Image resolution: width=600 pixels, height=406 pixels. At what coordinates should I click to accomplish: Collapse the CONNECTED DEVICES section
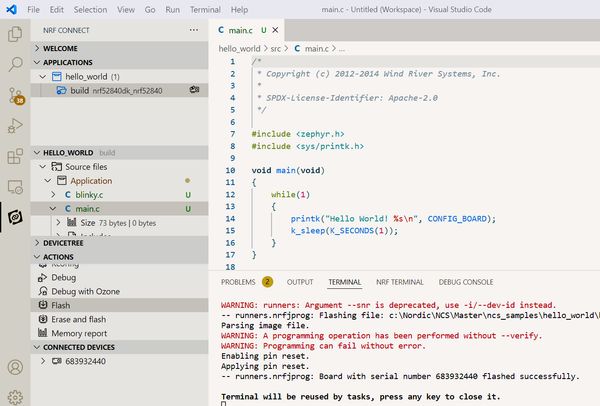pos(37,347)
